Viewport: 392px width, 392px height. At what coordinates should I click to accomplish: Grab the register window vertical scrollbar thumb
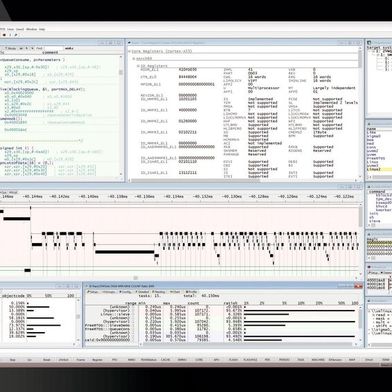pos(360,59)
